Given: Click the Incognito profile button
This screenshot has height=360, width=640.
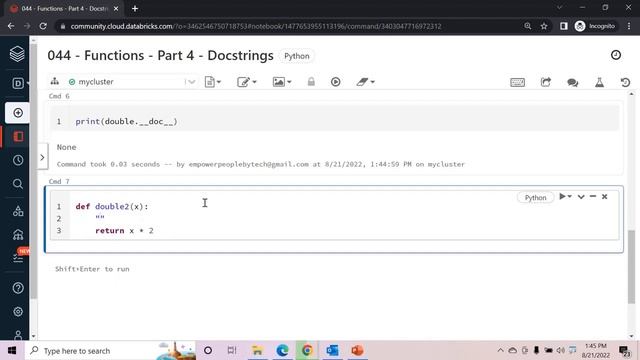Looking at the screenshot, I should (595, 26).
